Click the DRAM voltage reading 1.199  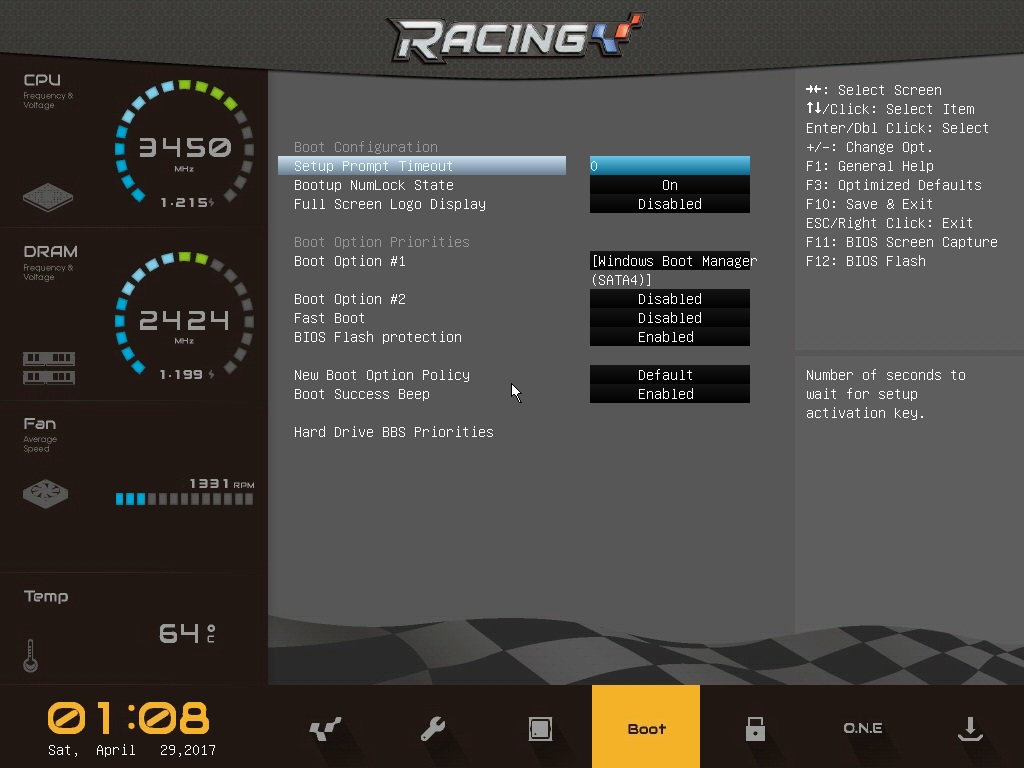(x=187, y=374)
